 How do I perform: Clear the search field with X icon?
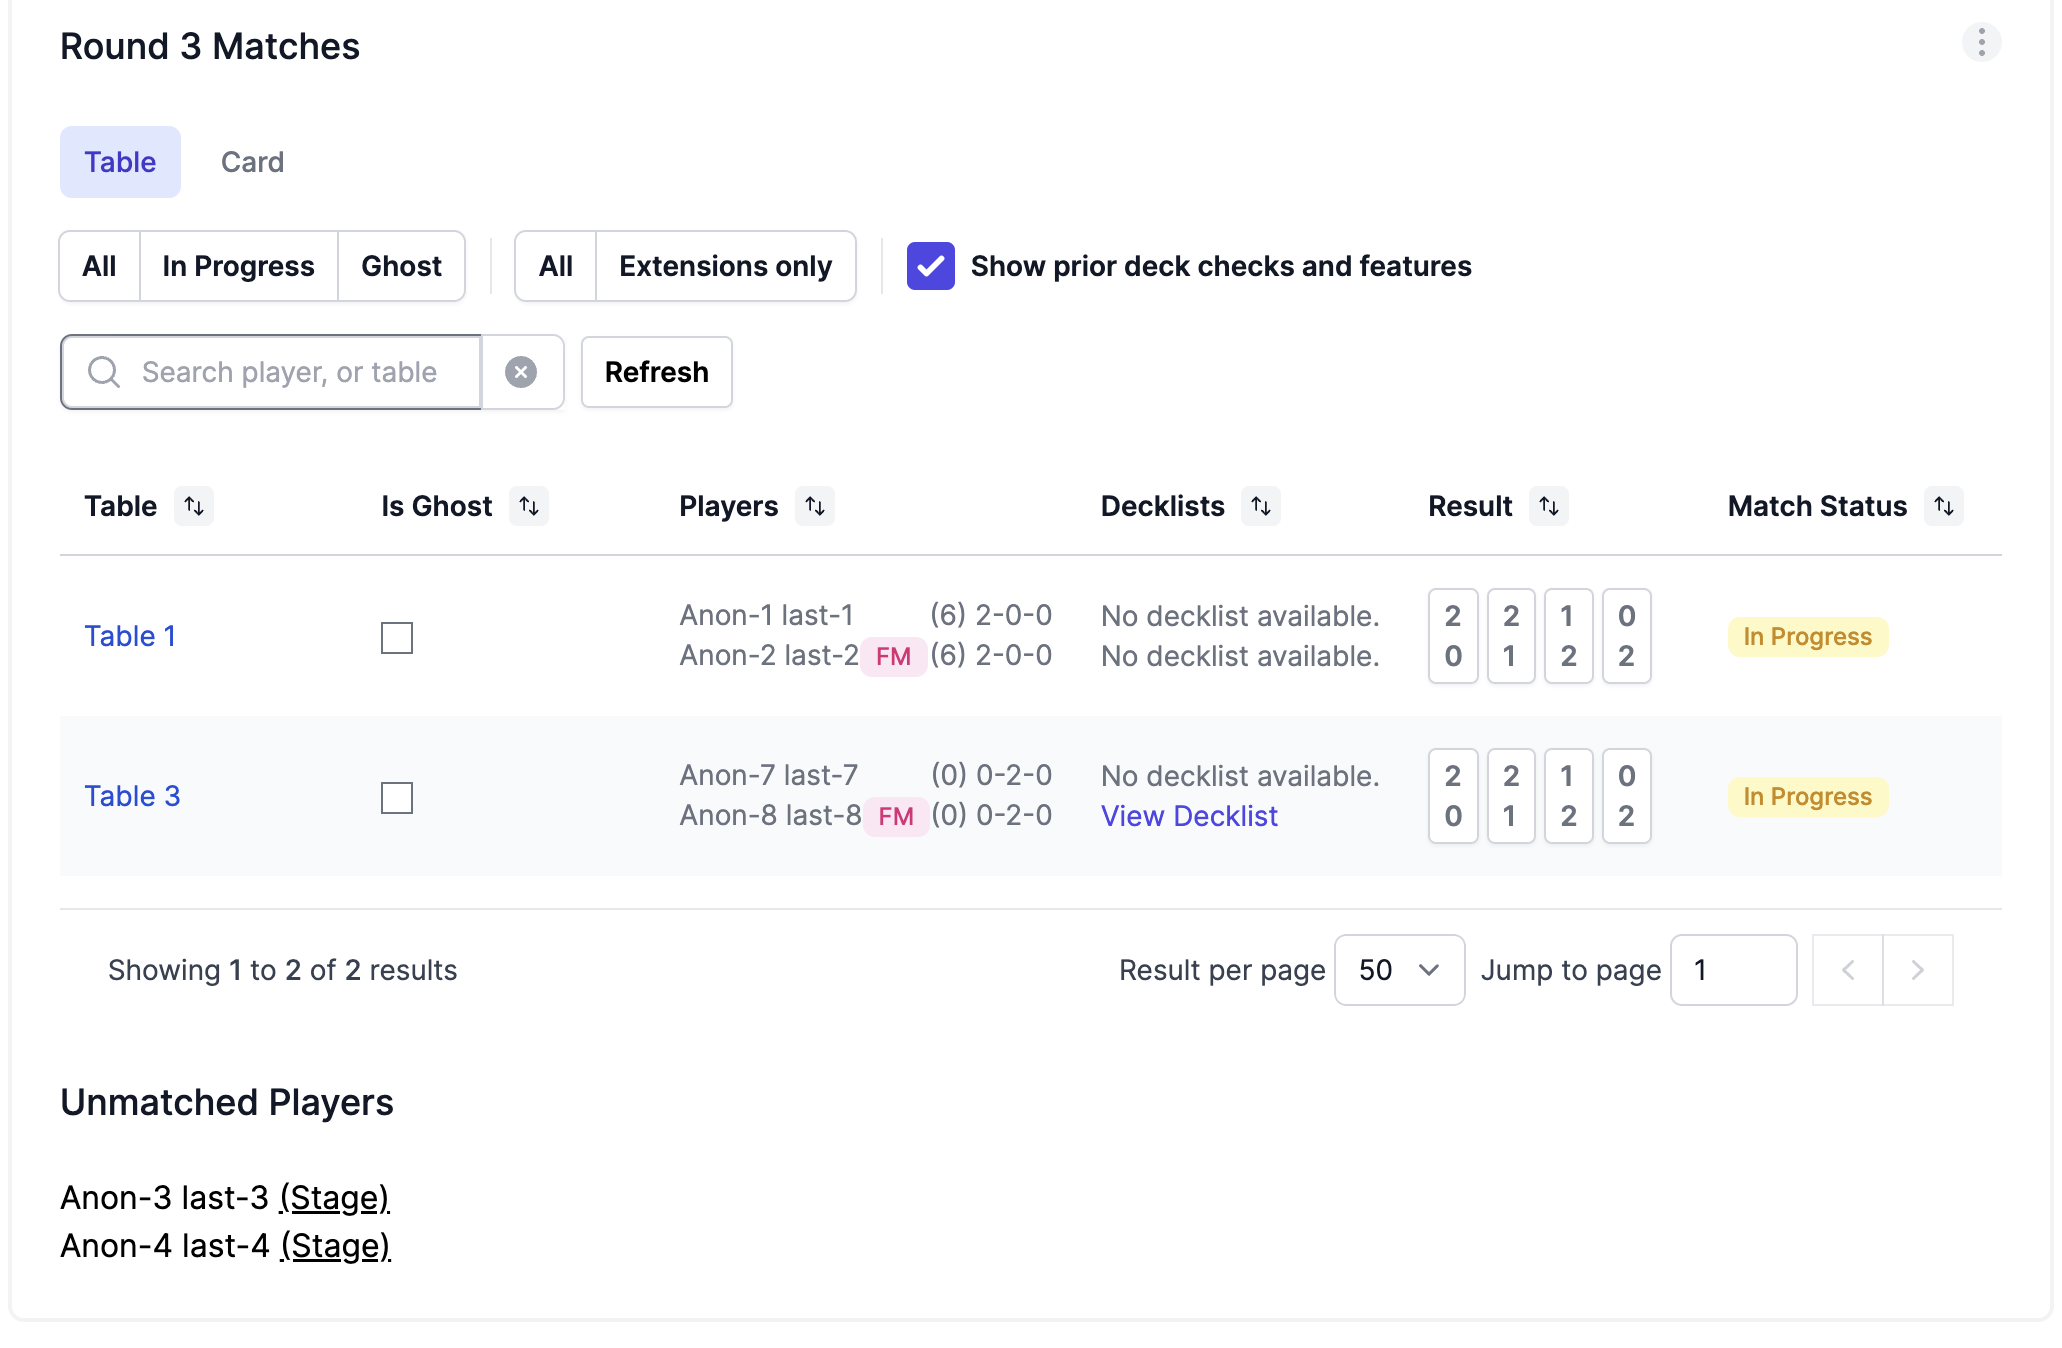[x=521, y=372]
